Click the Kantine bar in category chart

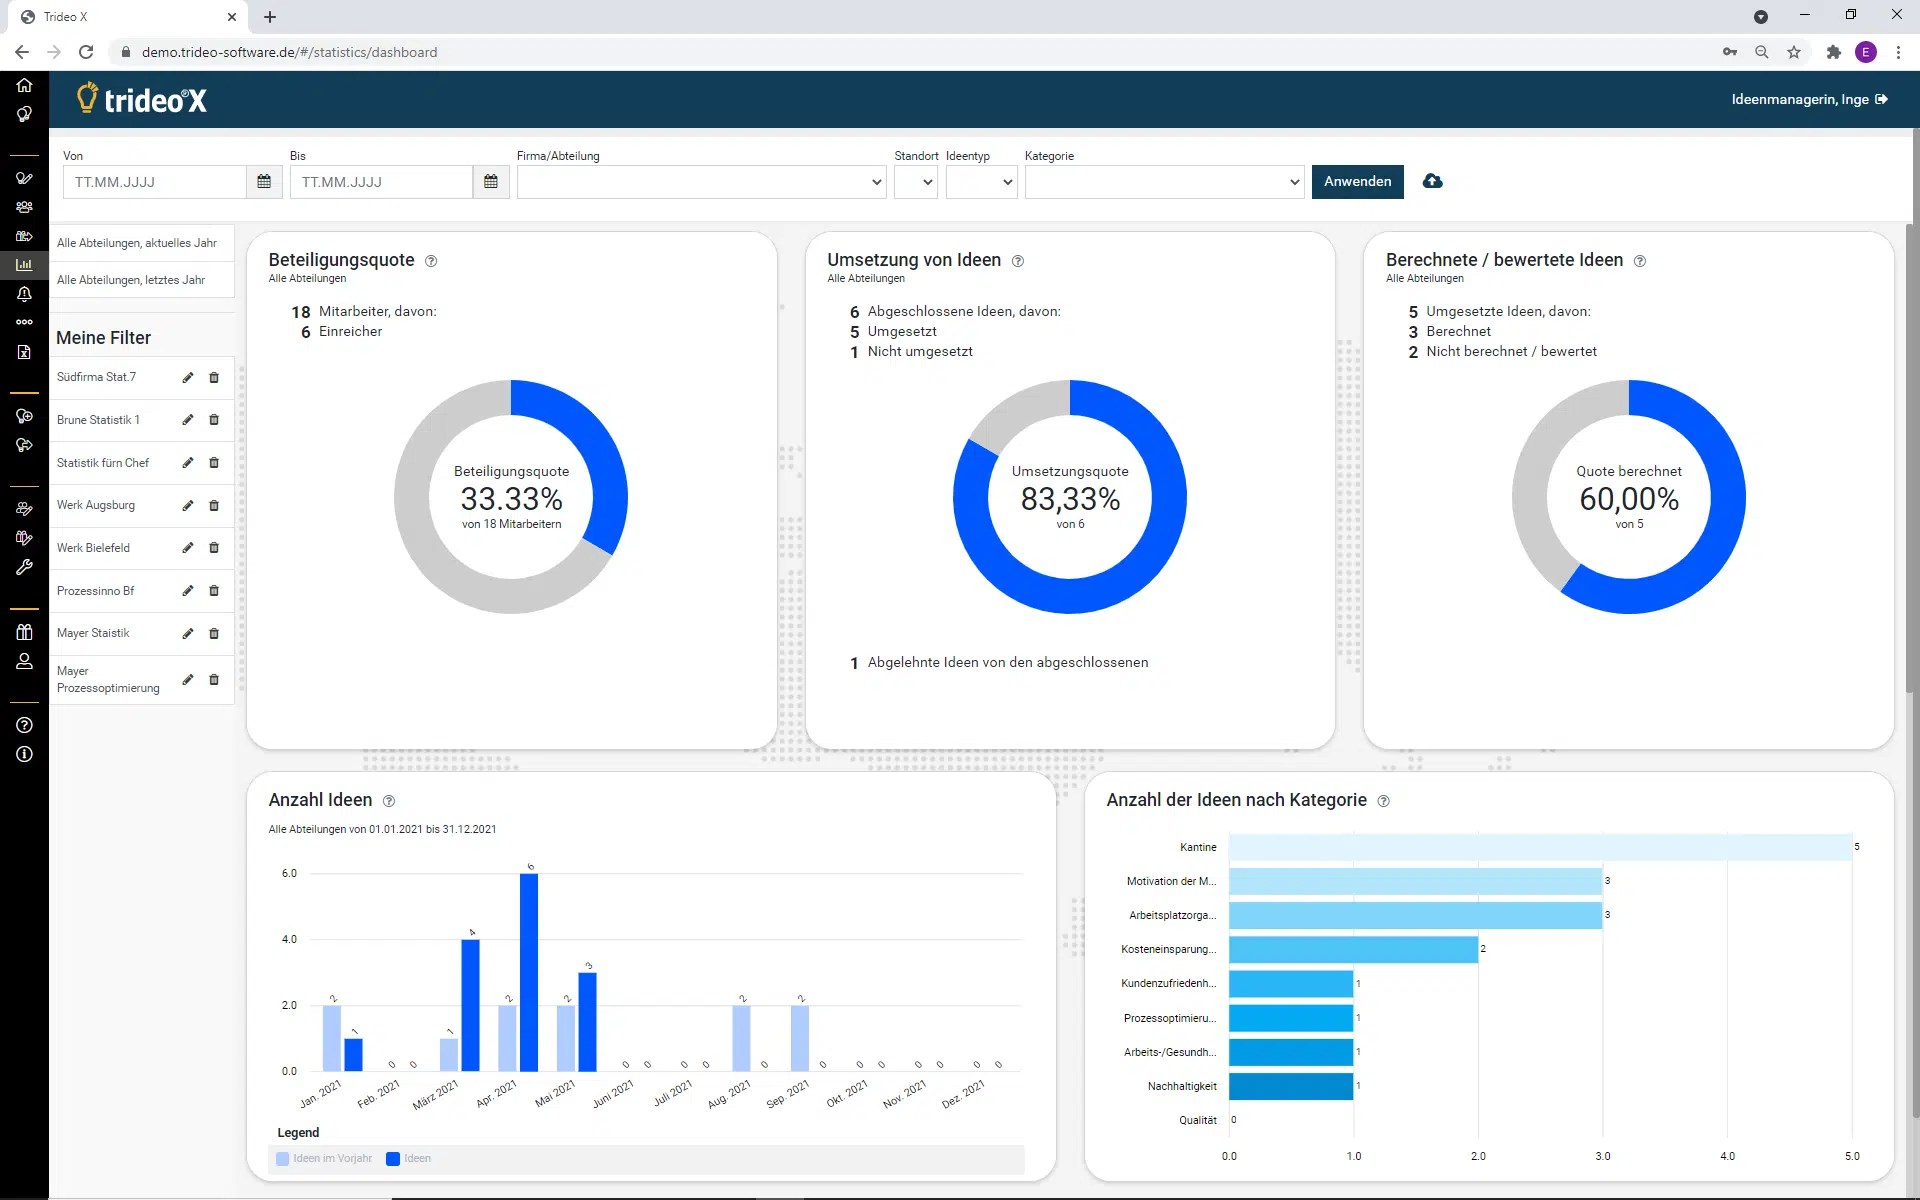(x=1540, y=847)
